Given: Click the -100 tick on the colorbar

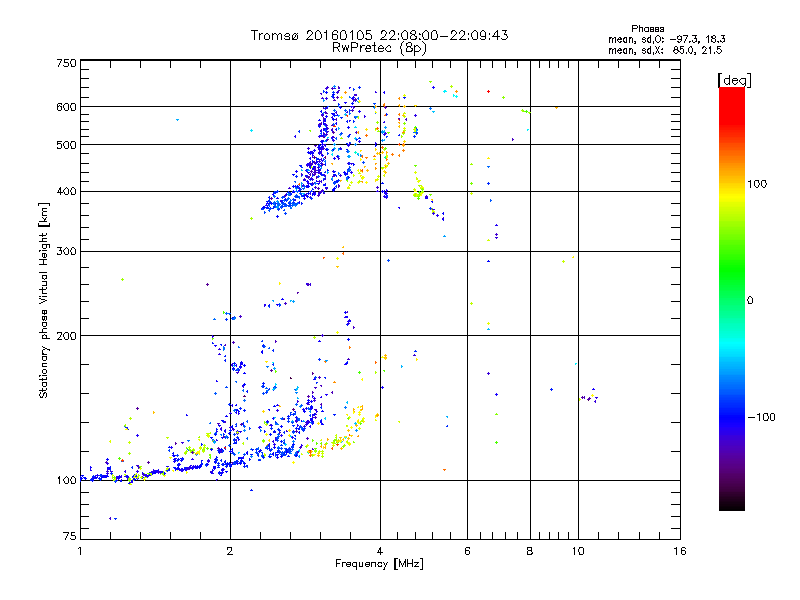Looking at the screenshot, I should [x=761, y=417].
